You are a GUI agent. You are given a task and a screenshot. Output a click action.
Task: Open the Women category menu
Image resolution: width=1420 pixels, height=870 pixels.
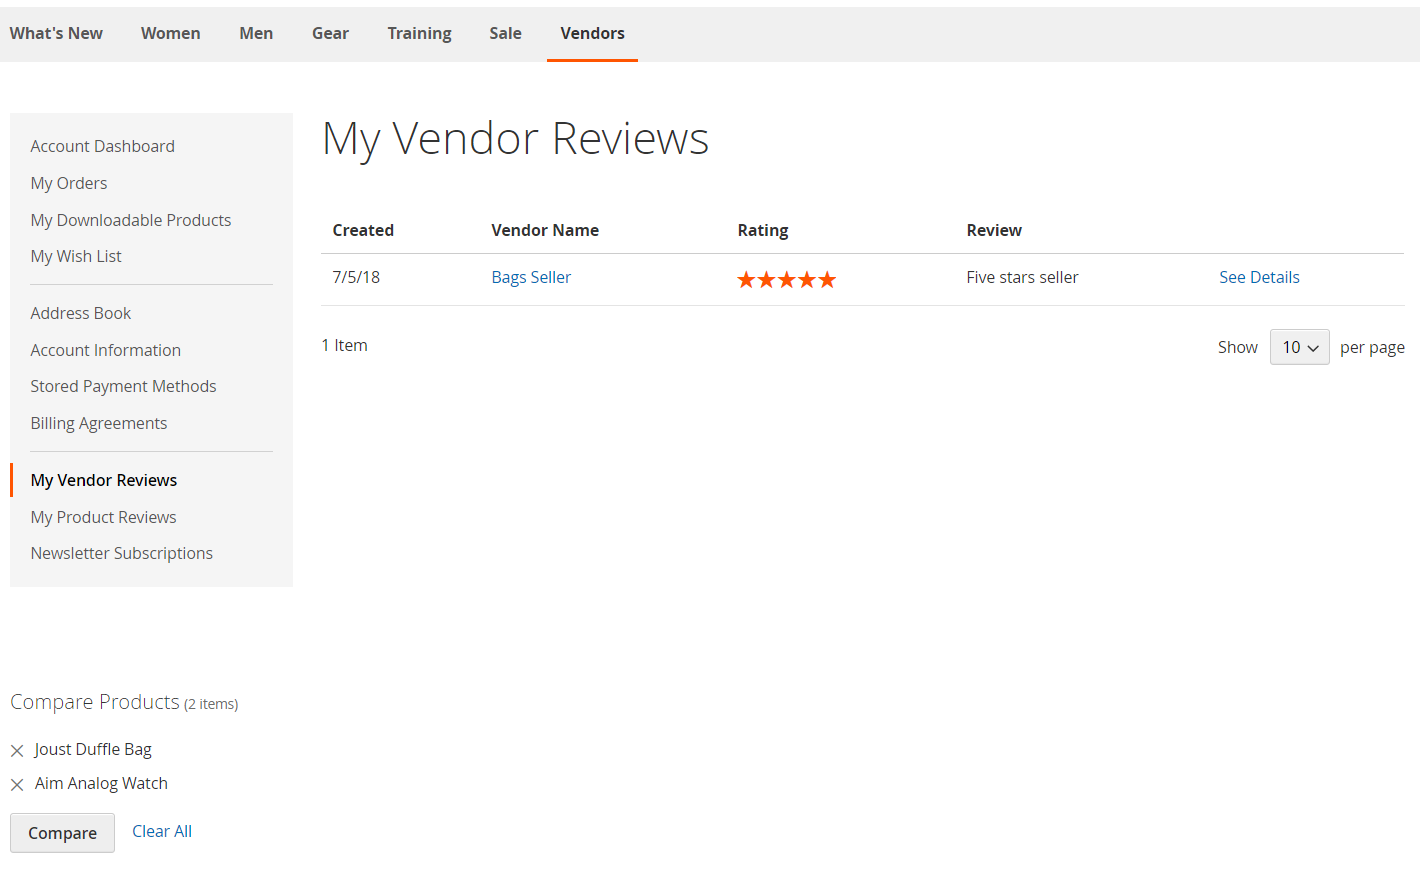click(x=171, y=33)
